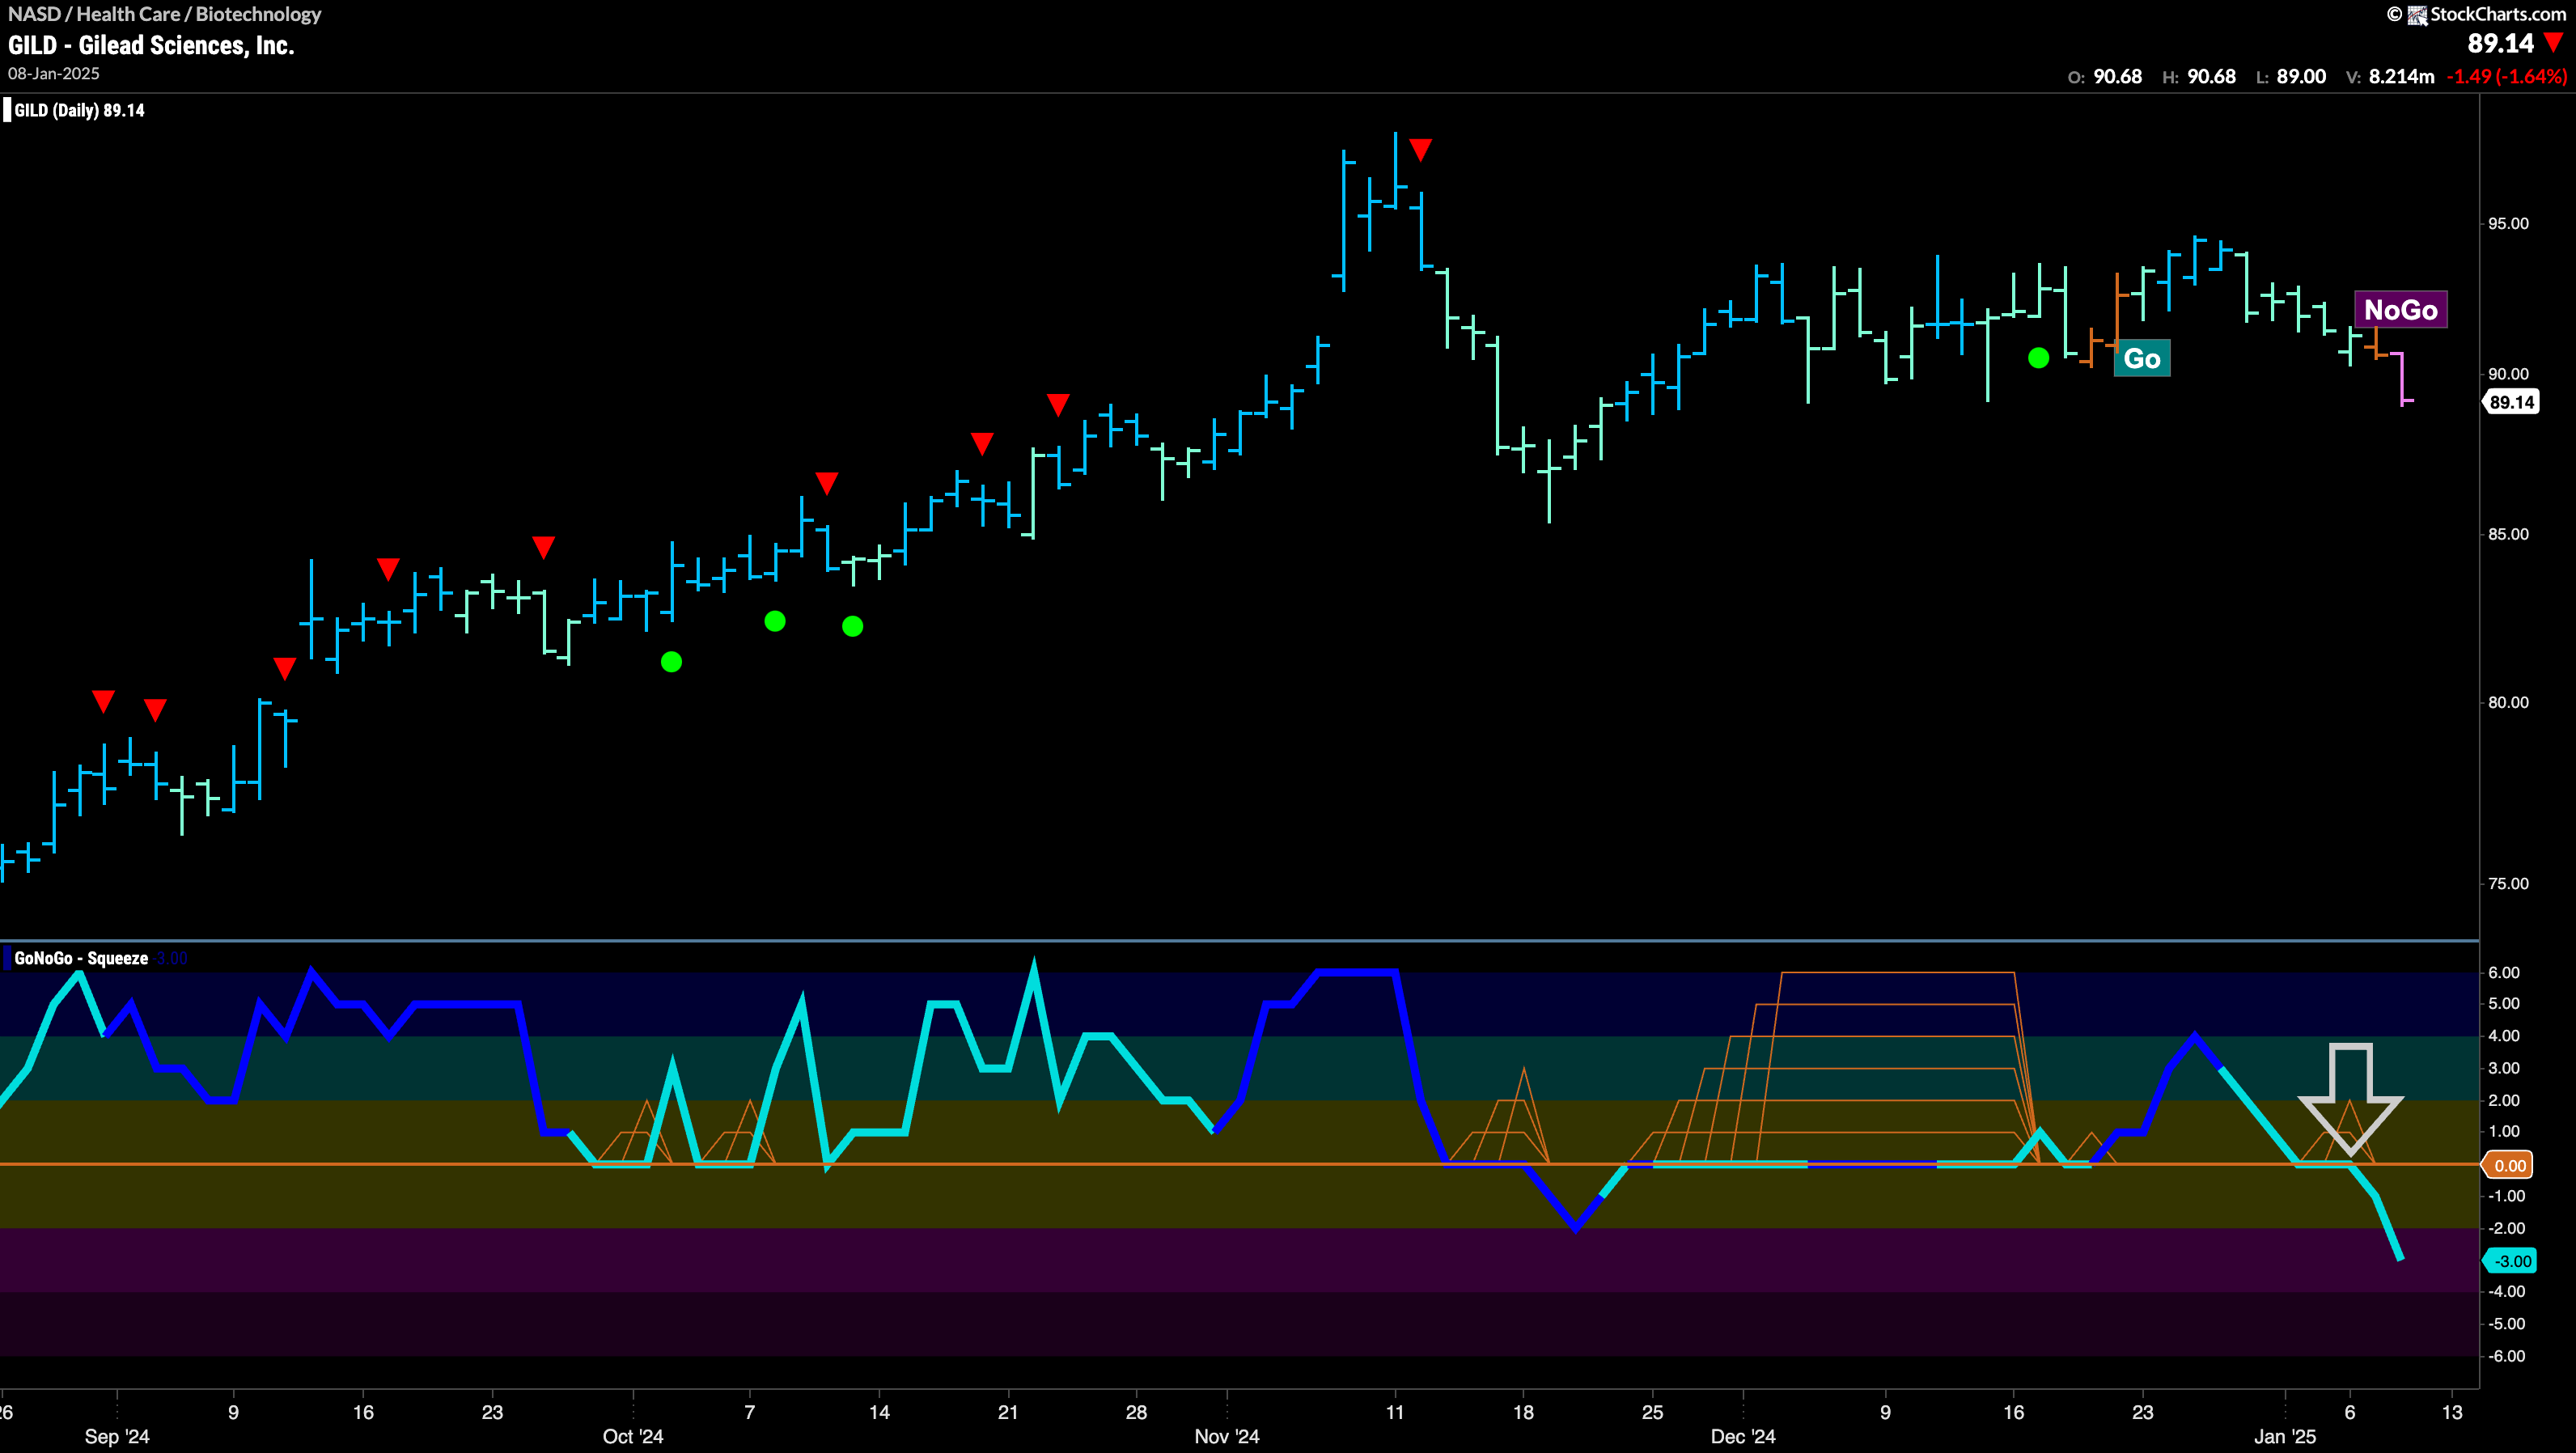The width and height of the screenshot is (2576, 1453).
Task: Click the 75.00 price axis label
Action: (x=2508, y=883)
